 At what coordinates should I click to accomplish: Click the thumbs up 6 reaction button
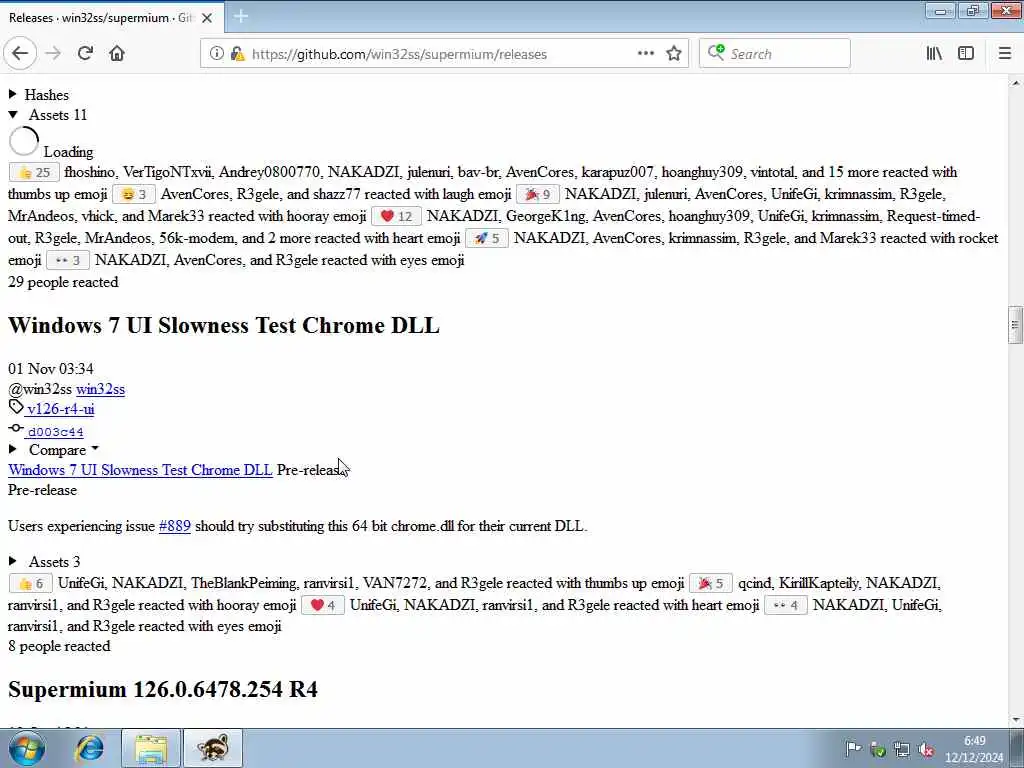(x=31, y=583)
